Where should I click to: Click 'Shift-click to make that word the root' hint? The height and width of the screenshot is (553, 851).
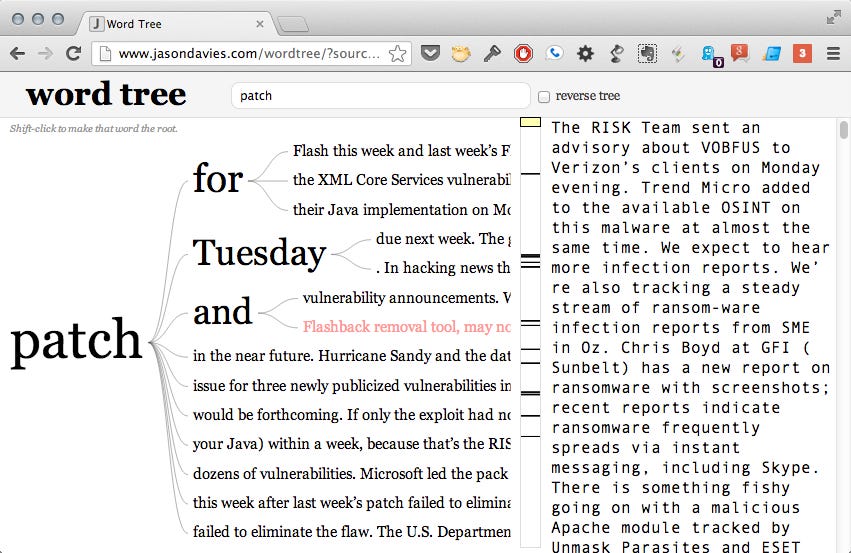93,129
